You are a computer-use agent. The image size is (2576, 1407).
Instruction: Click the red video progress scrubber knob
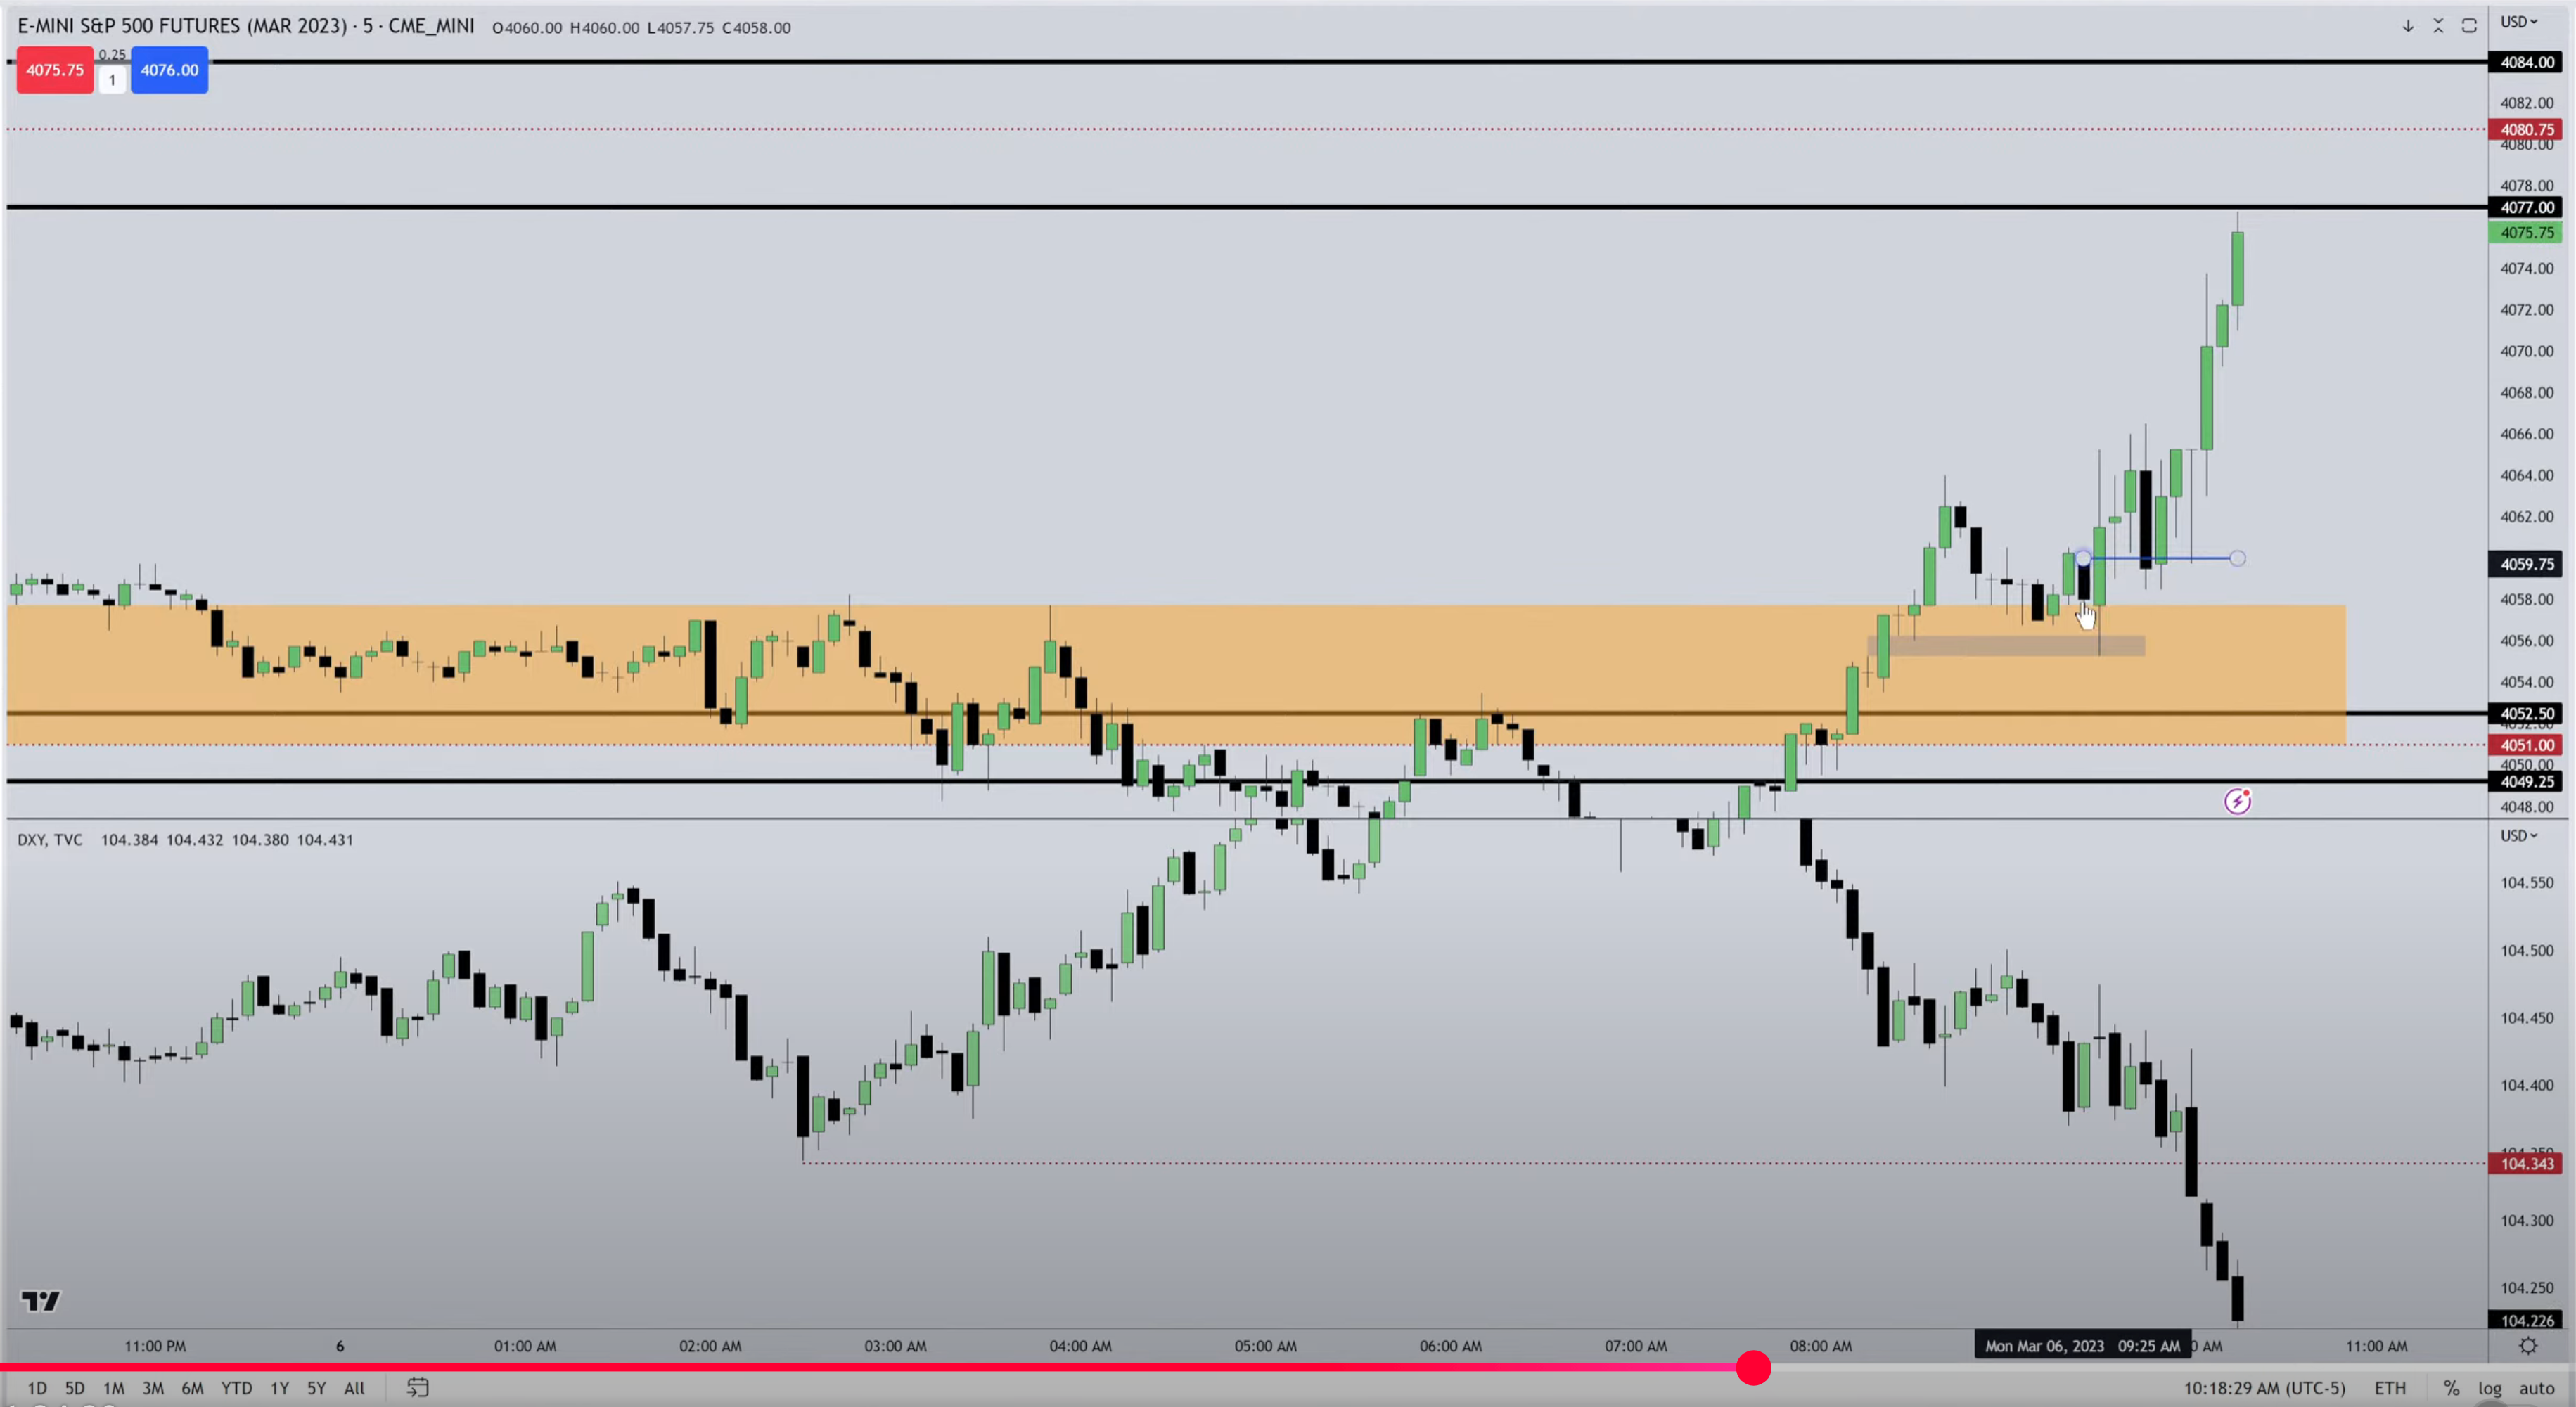(x=1753, y=1367)
